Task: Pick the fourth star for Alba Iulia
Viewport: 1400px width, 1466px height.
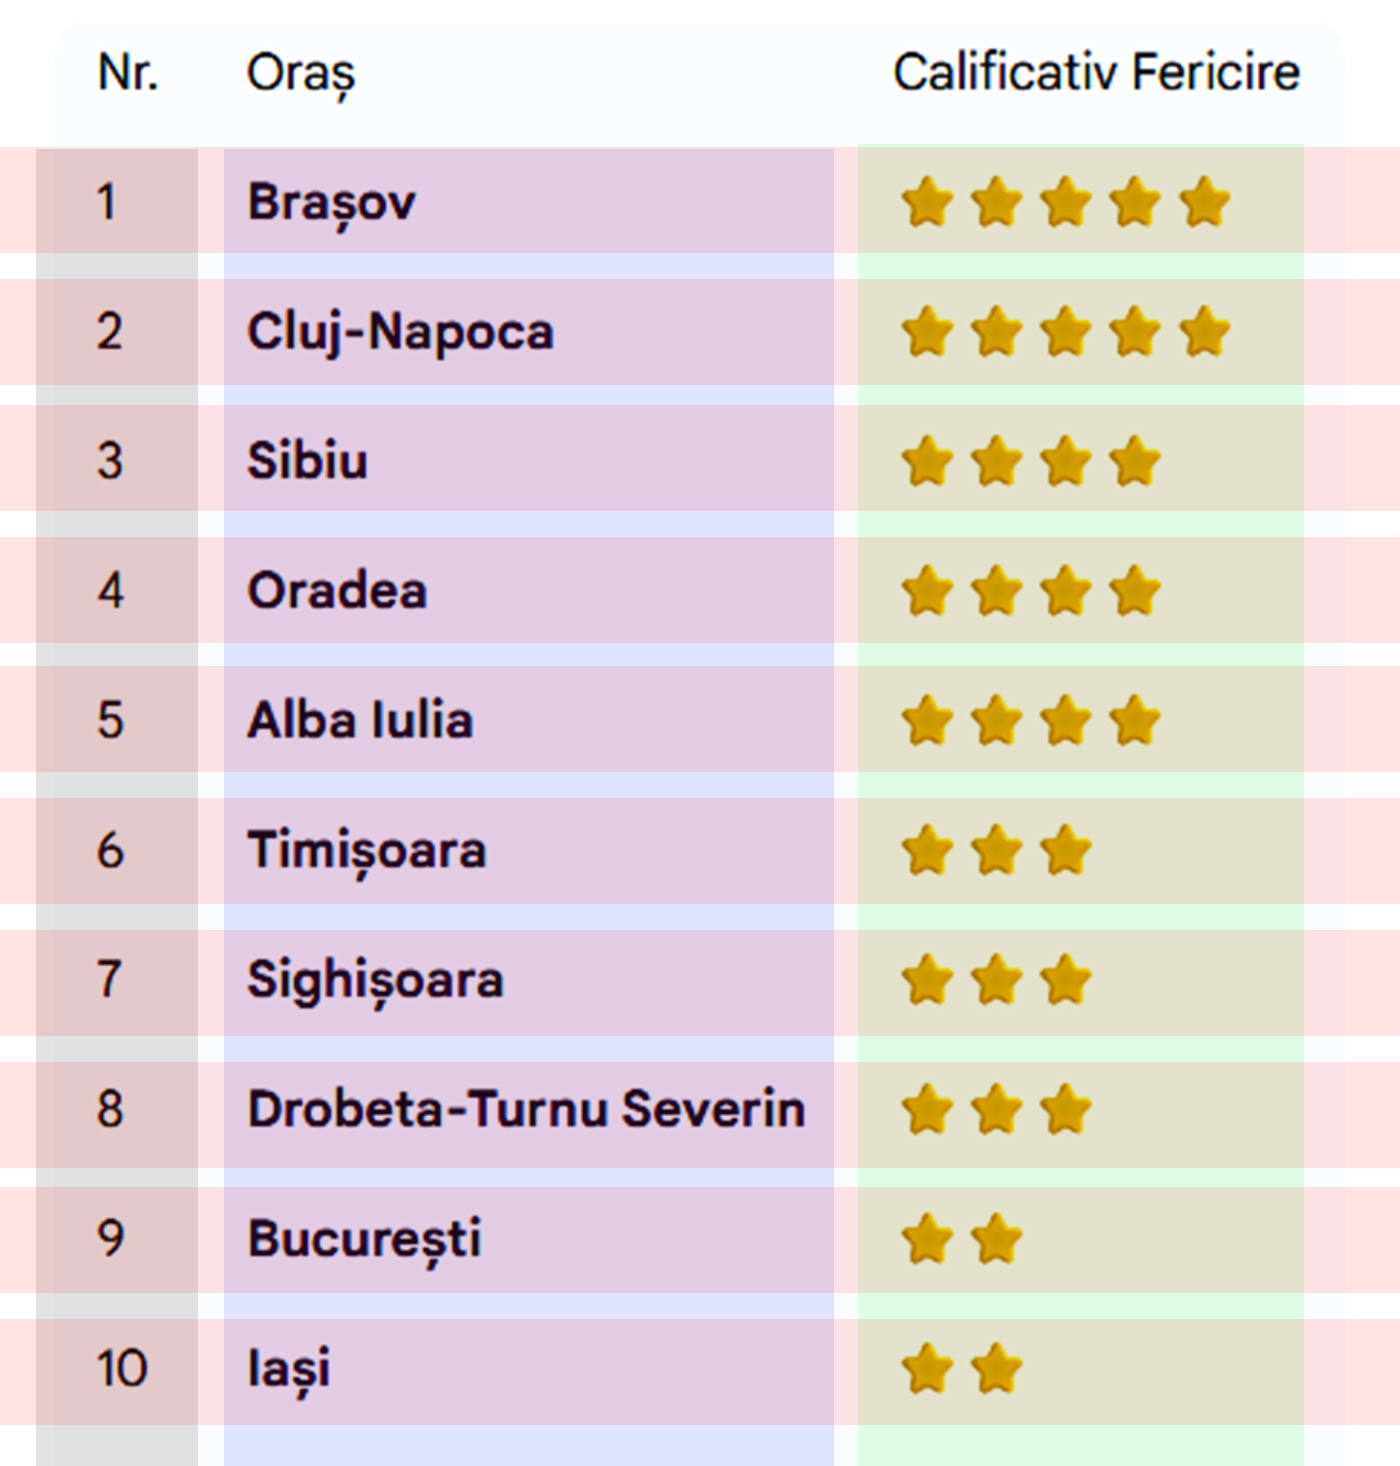Action: coord(1135,721)
